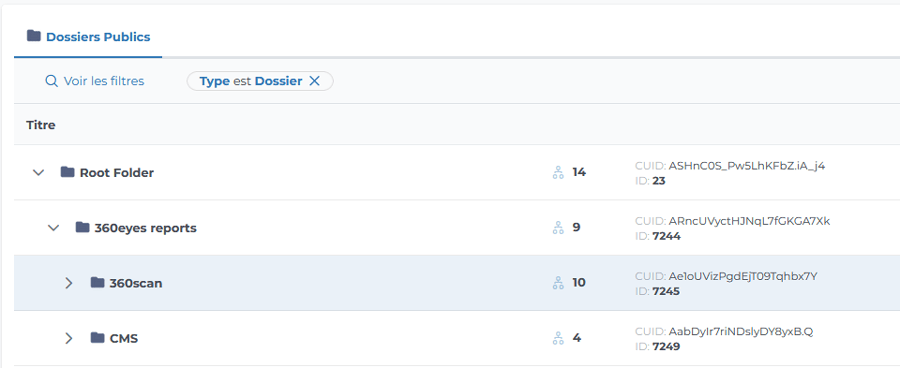Click folder icon in Dossiers Publics tab
This screenshot has height=368, width=900.
point(34,36)
